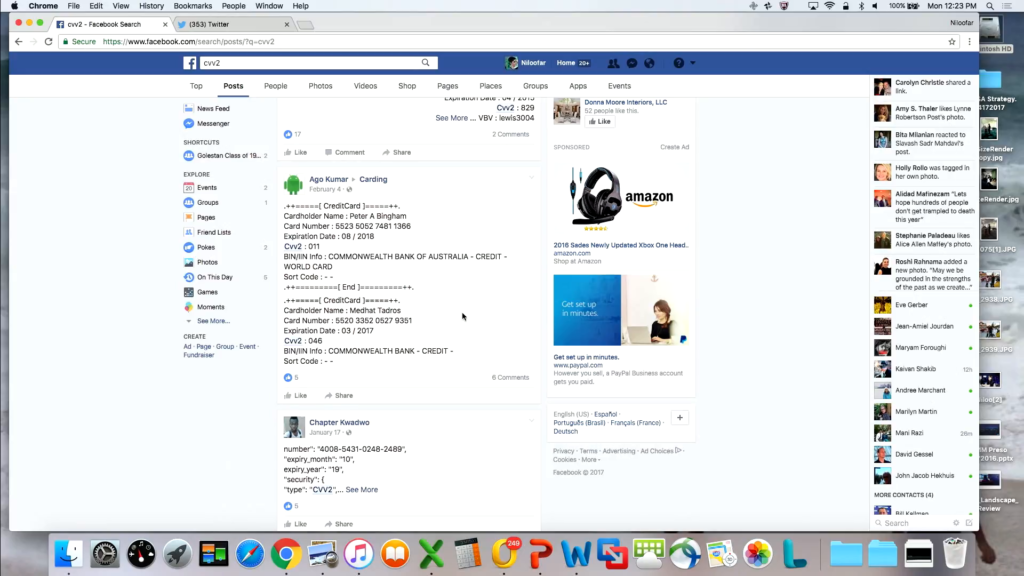Open News Feed in left sidebar
This screenshot has height=576, width=1024.
(x=213, y=109)
